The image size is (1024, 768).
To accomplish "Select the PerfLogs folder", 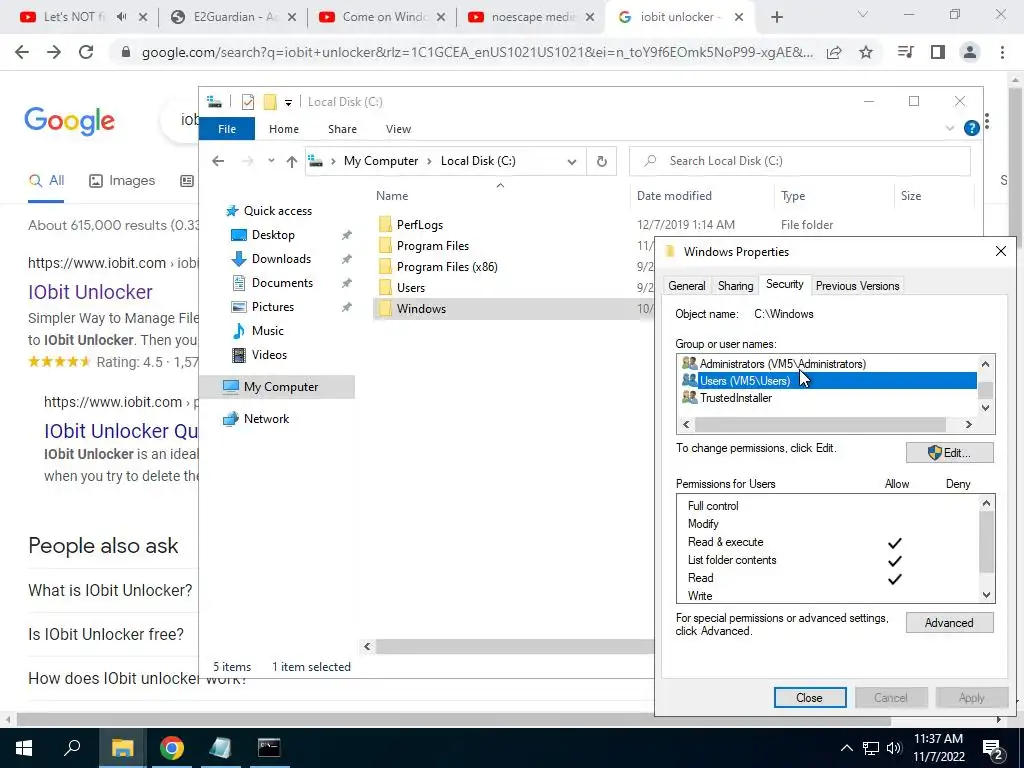I will [419, 225].
